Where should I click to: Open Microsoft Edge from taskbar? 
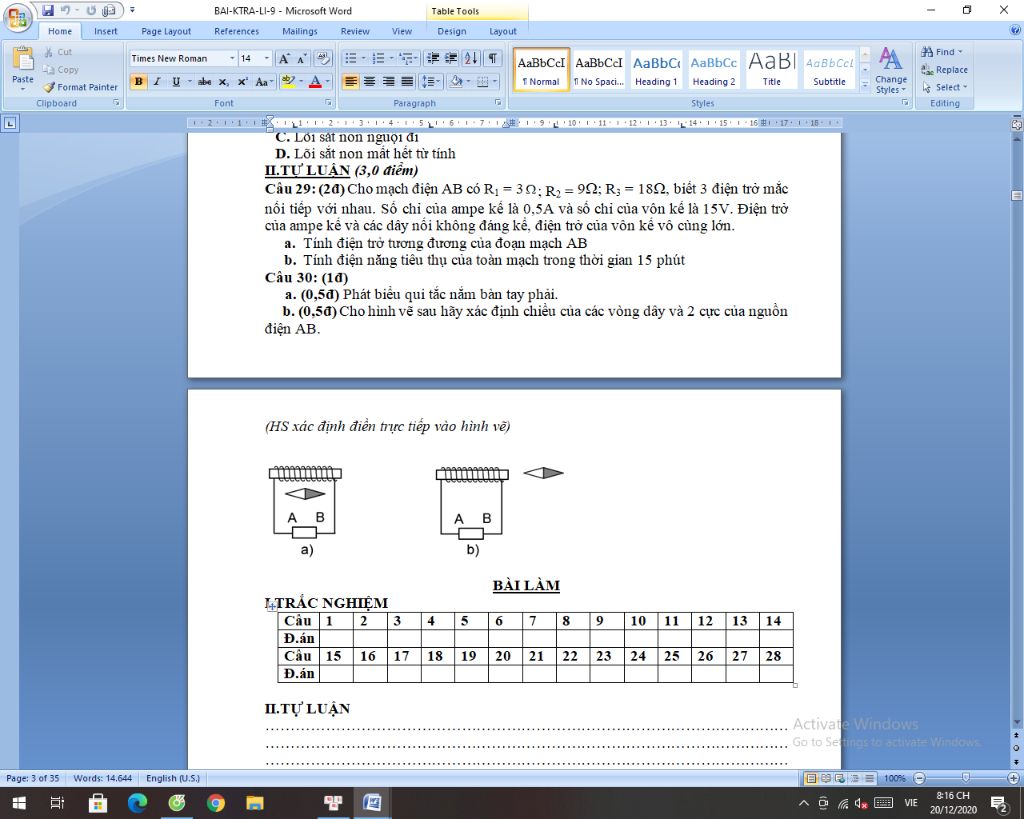137,803
